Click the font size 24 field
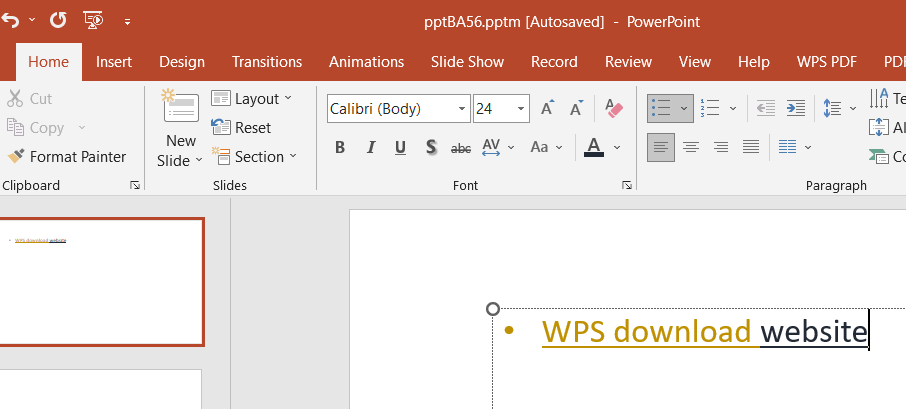906x409 pixels. click(493, 109)
